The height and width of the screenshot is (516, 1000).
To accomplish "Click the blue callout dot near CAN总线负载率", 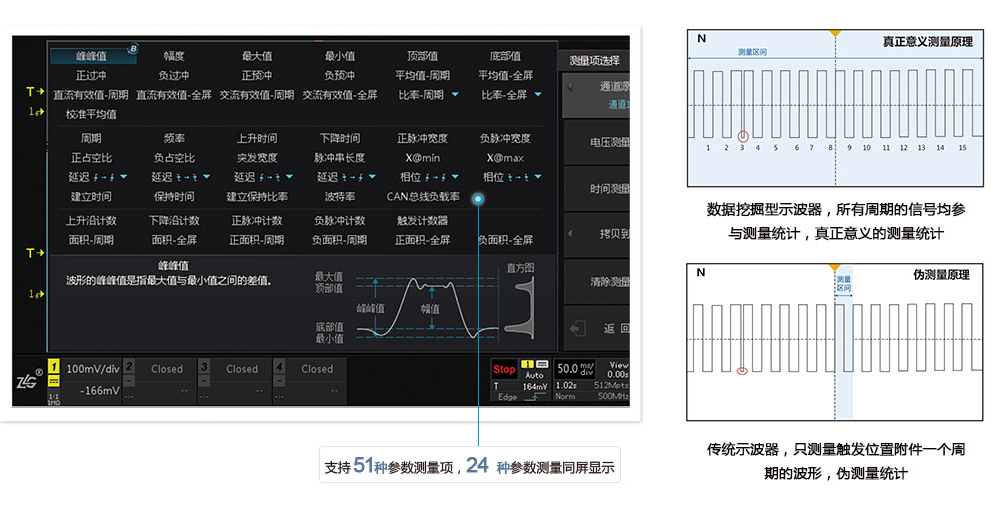I will click(479, 198).
